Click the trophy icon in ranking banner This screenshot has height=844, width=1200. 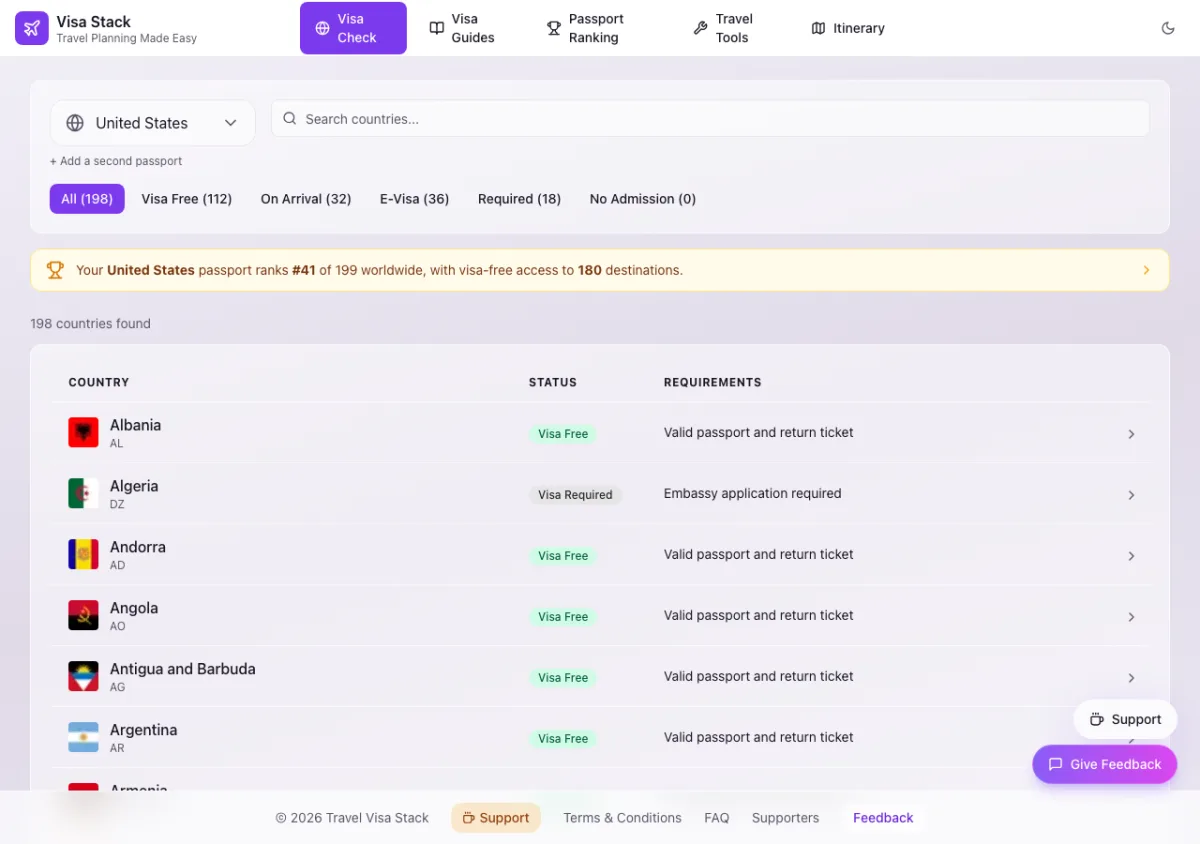tap(55, 270)
